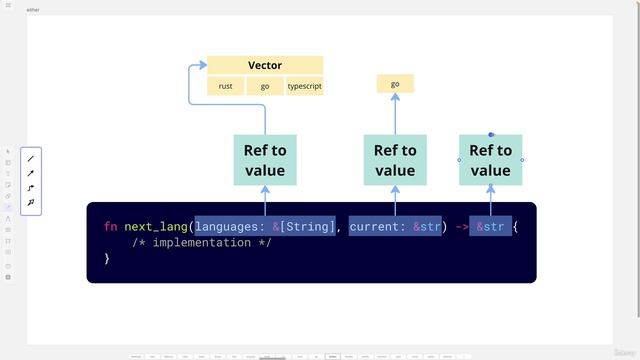The image size is (640, 360).
Task: Select the text tool in left toolbar
Action: pyautogui.click(x=8, y=174)
